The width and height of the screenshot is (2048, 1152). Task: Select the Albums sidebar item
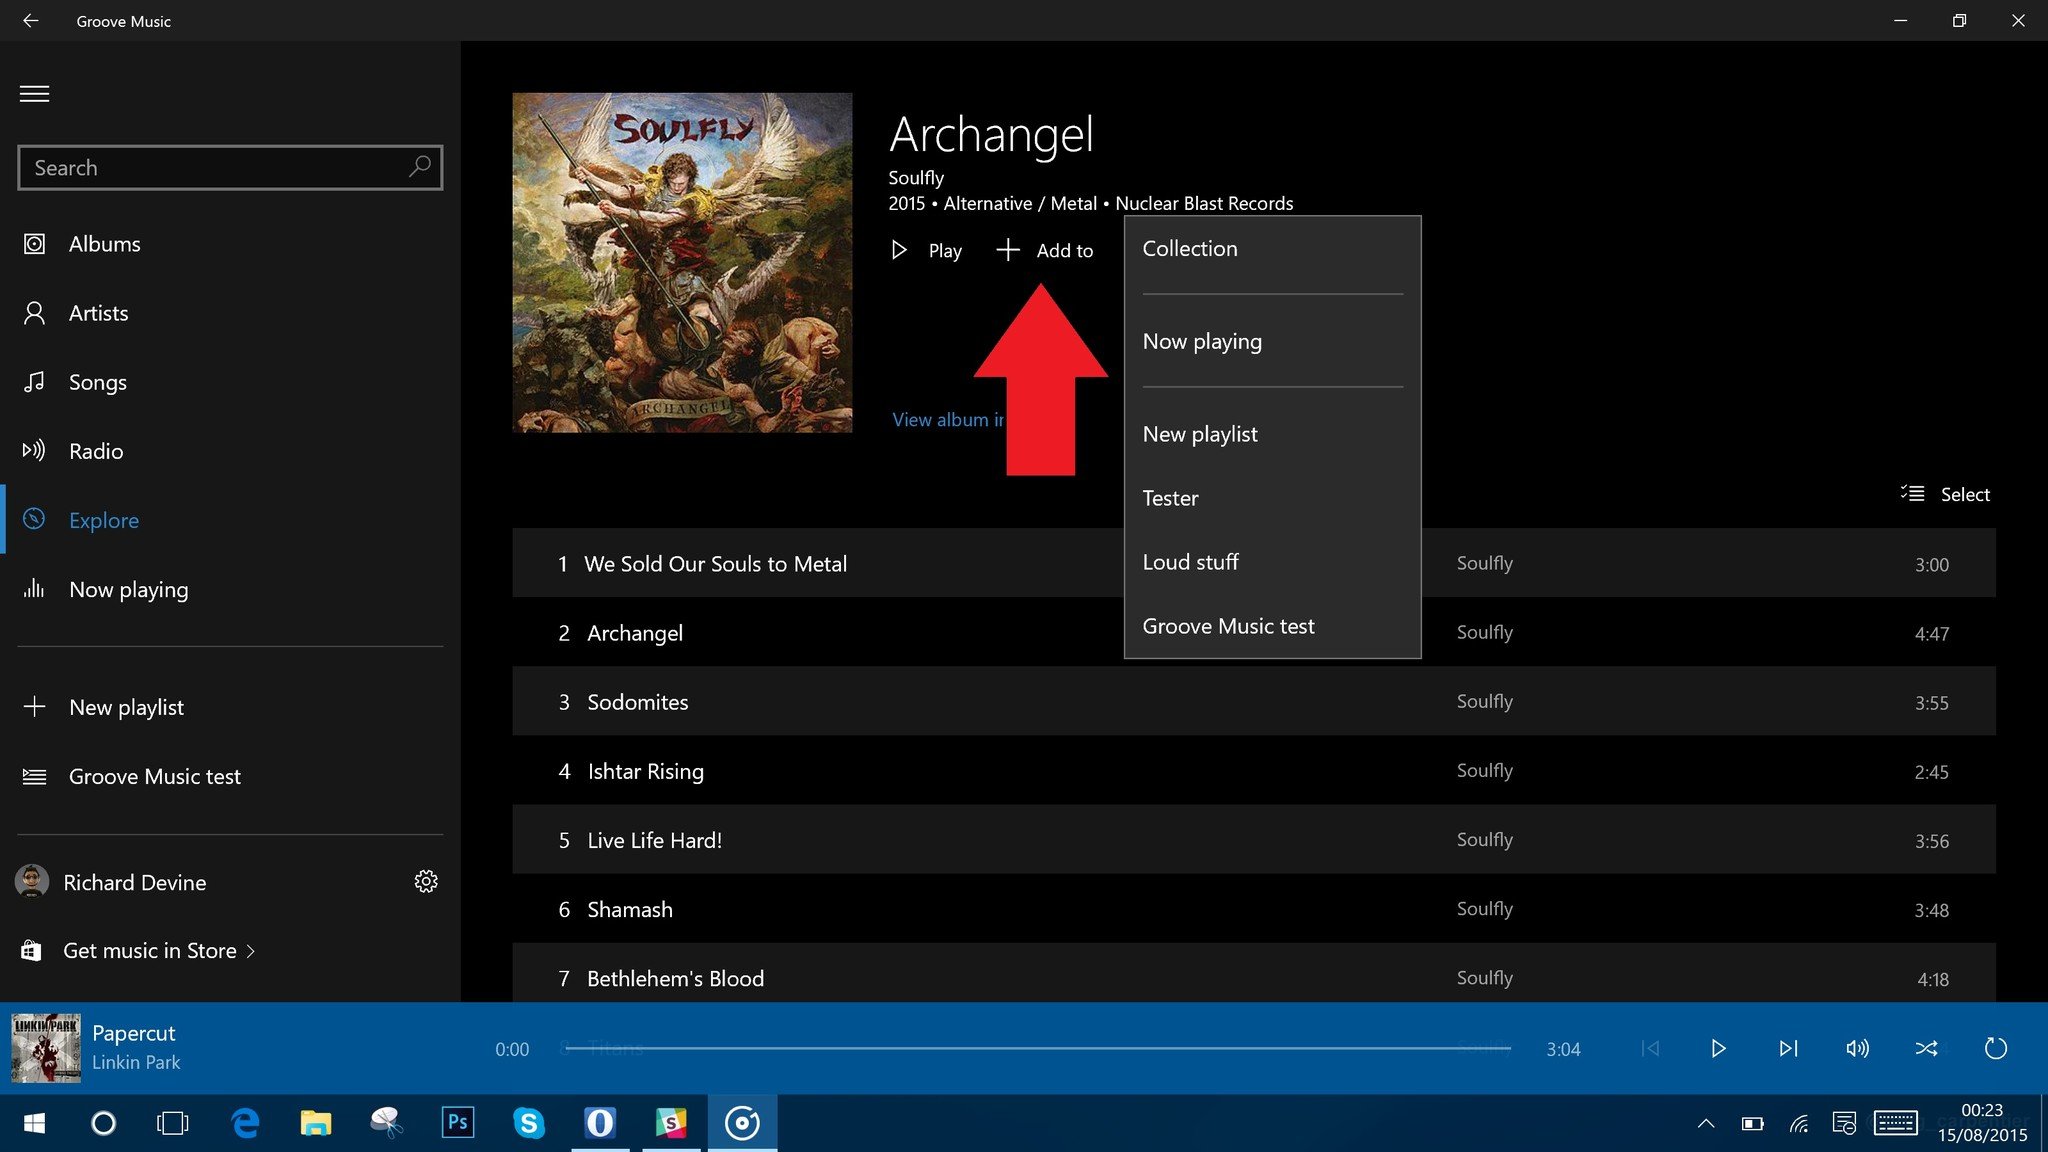(104, 242)
